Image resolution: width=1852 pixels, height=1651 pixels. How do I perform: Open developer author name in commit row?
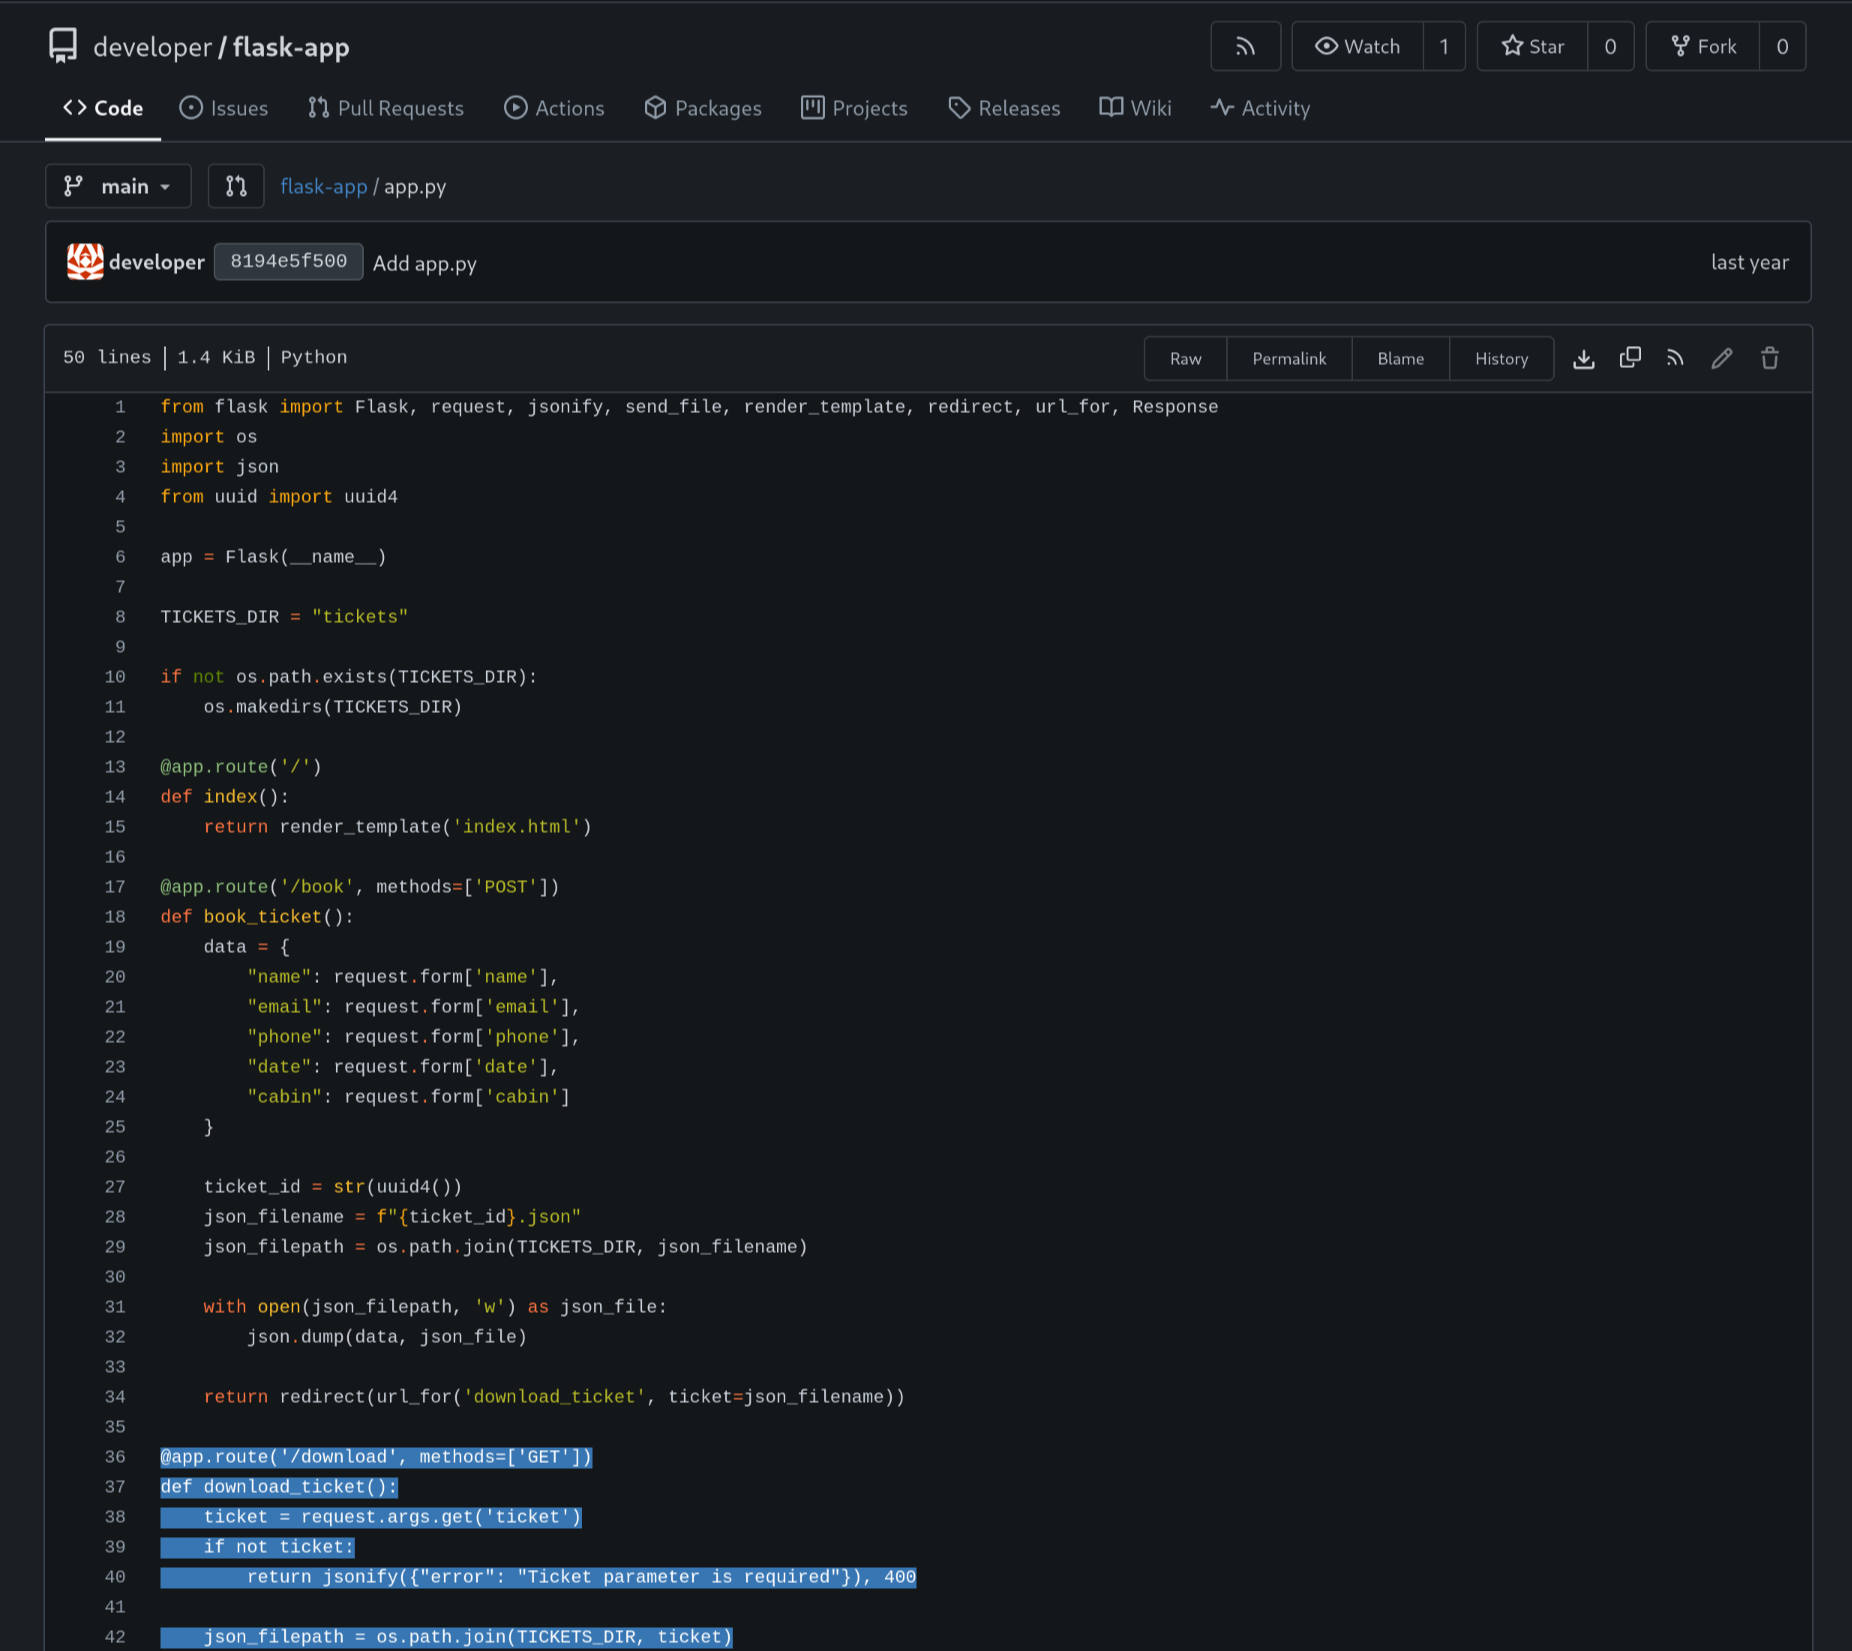(x=156, y=262)
